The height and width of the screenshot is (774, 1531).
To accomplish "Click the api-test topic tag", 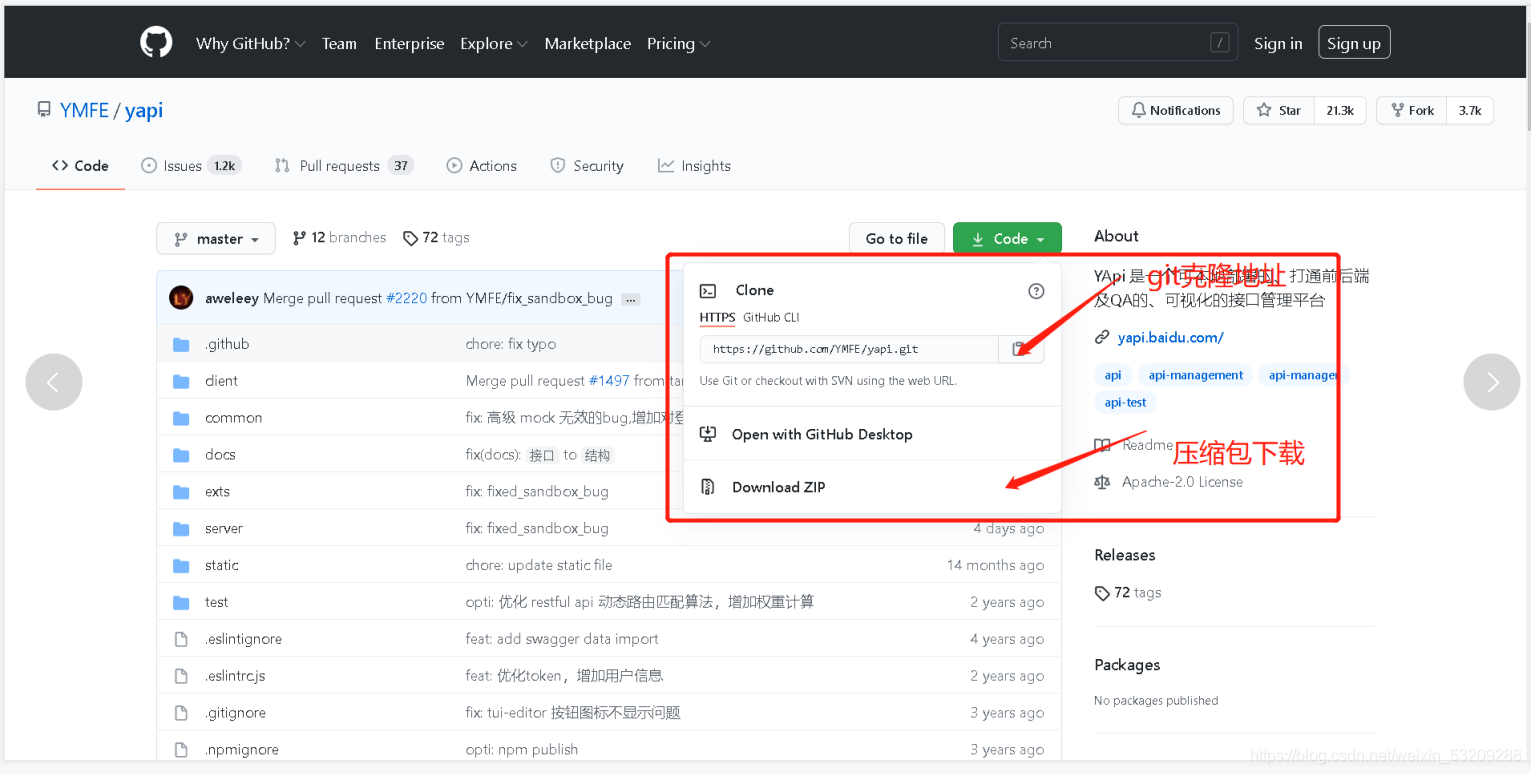I will [1125, 403].
